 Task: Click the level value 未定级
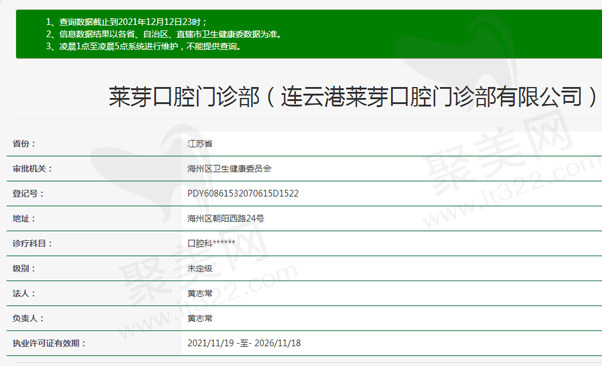point(200,268)
